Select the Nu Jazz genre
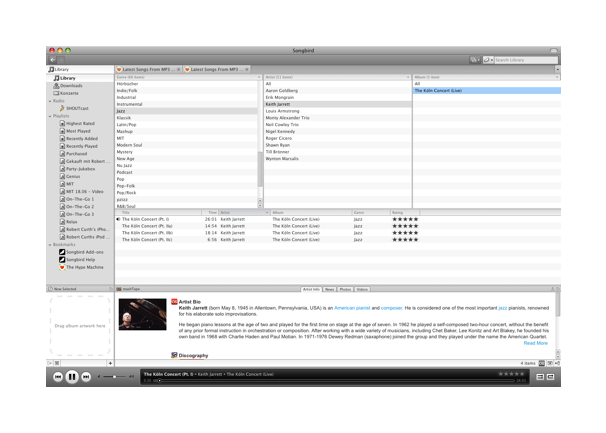 [x=186, y=165]
